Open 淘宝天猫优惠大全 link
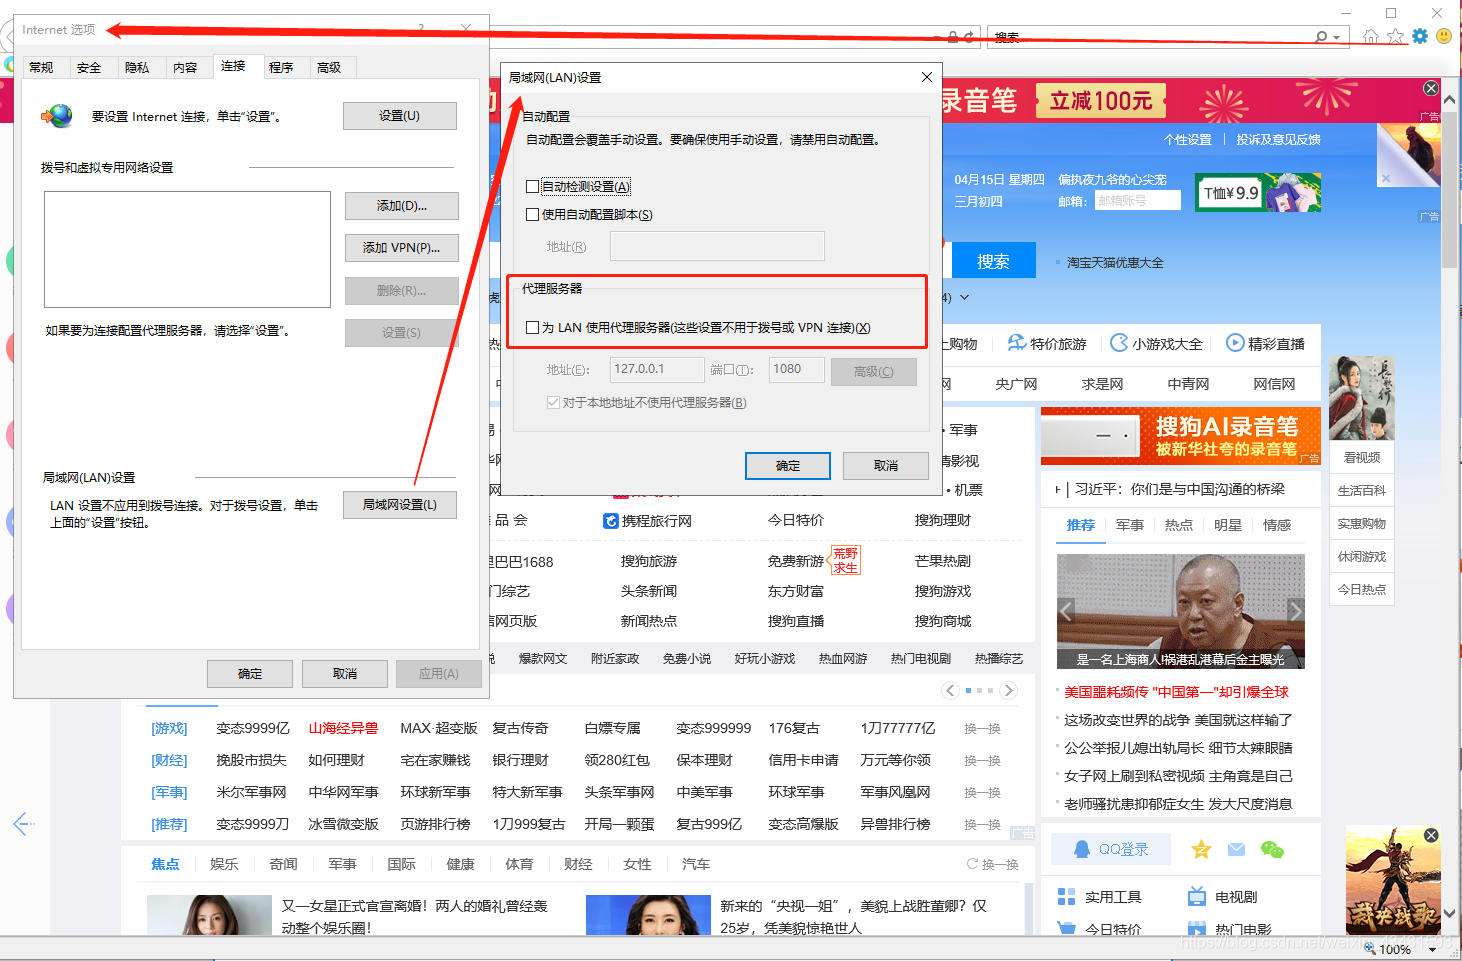This screenshot has width=1462, height=961. click(x=1115, y=263)
